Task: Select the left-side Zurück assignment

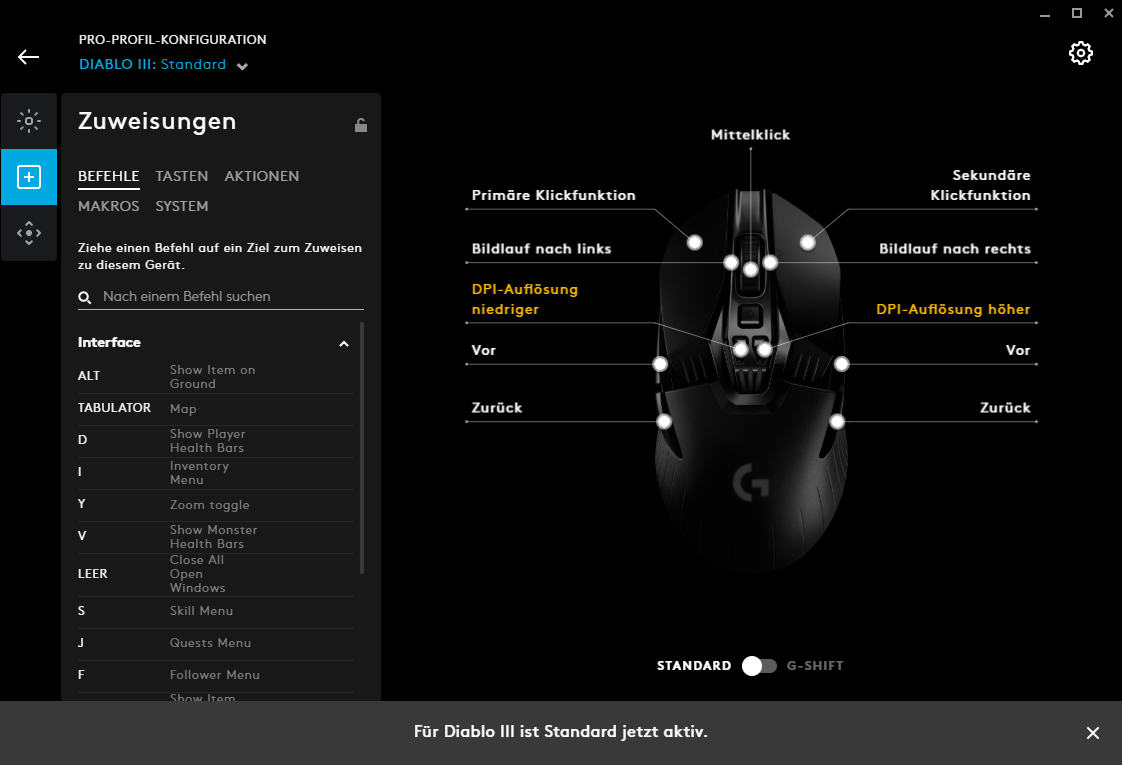Action: 497,408
